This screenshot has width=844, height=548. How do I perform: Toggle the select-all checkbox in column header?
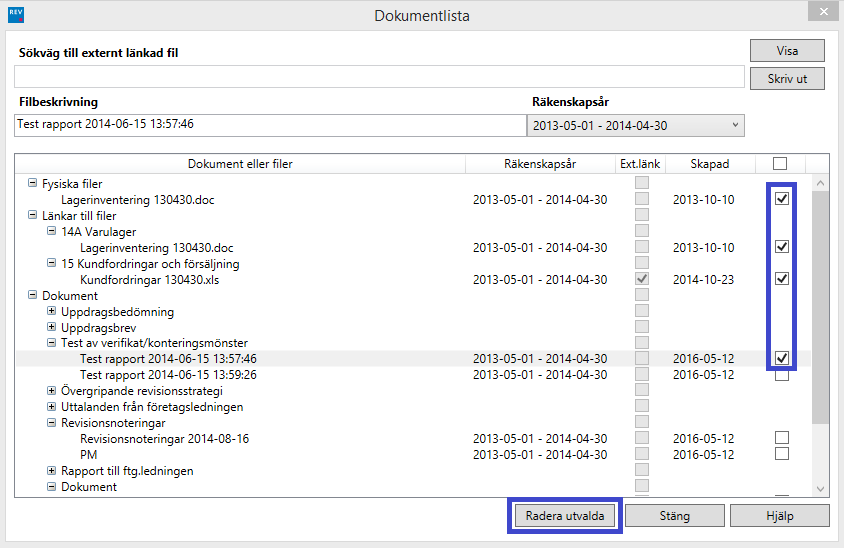(x=780, y=164)
